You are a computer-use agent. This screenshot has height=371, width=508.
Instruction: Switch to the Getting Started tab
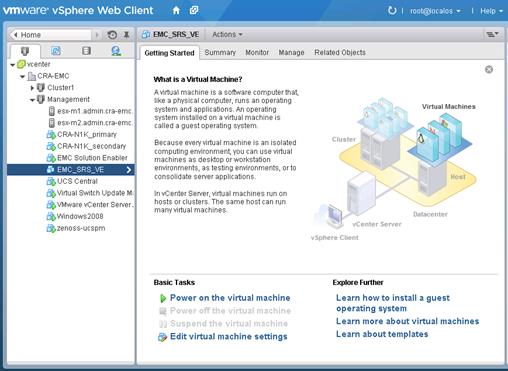point(169,53)
